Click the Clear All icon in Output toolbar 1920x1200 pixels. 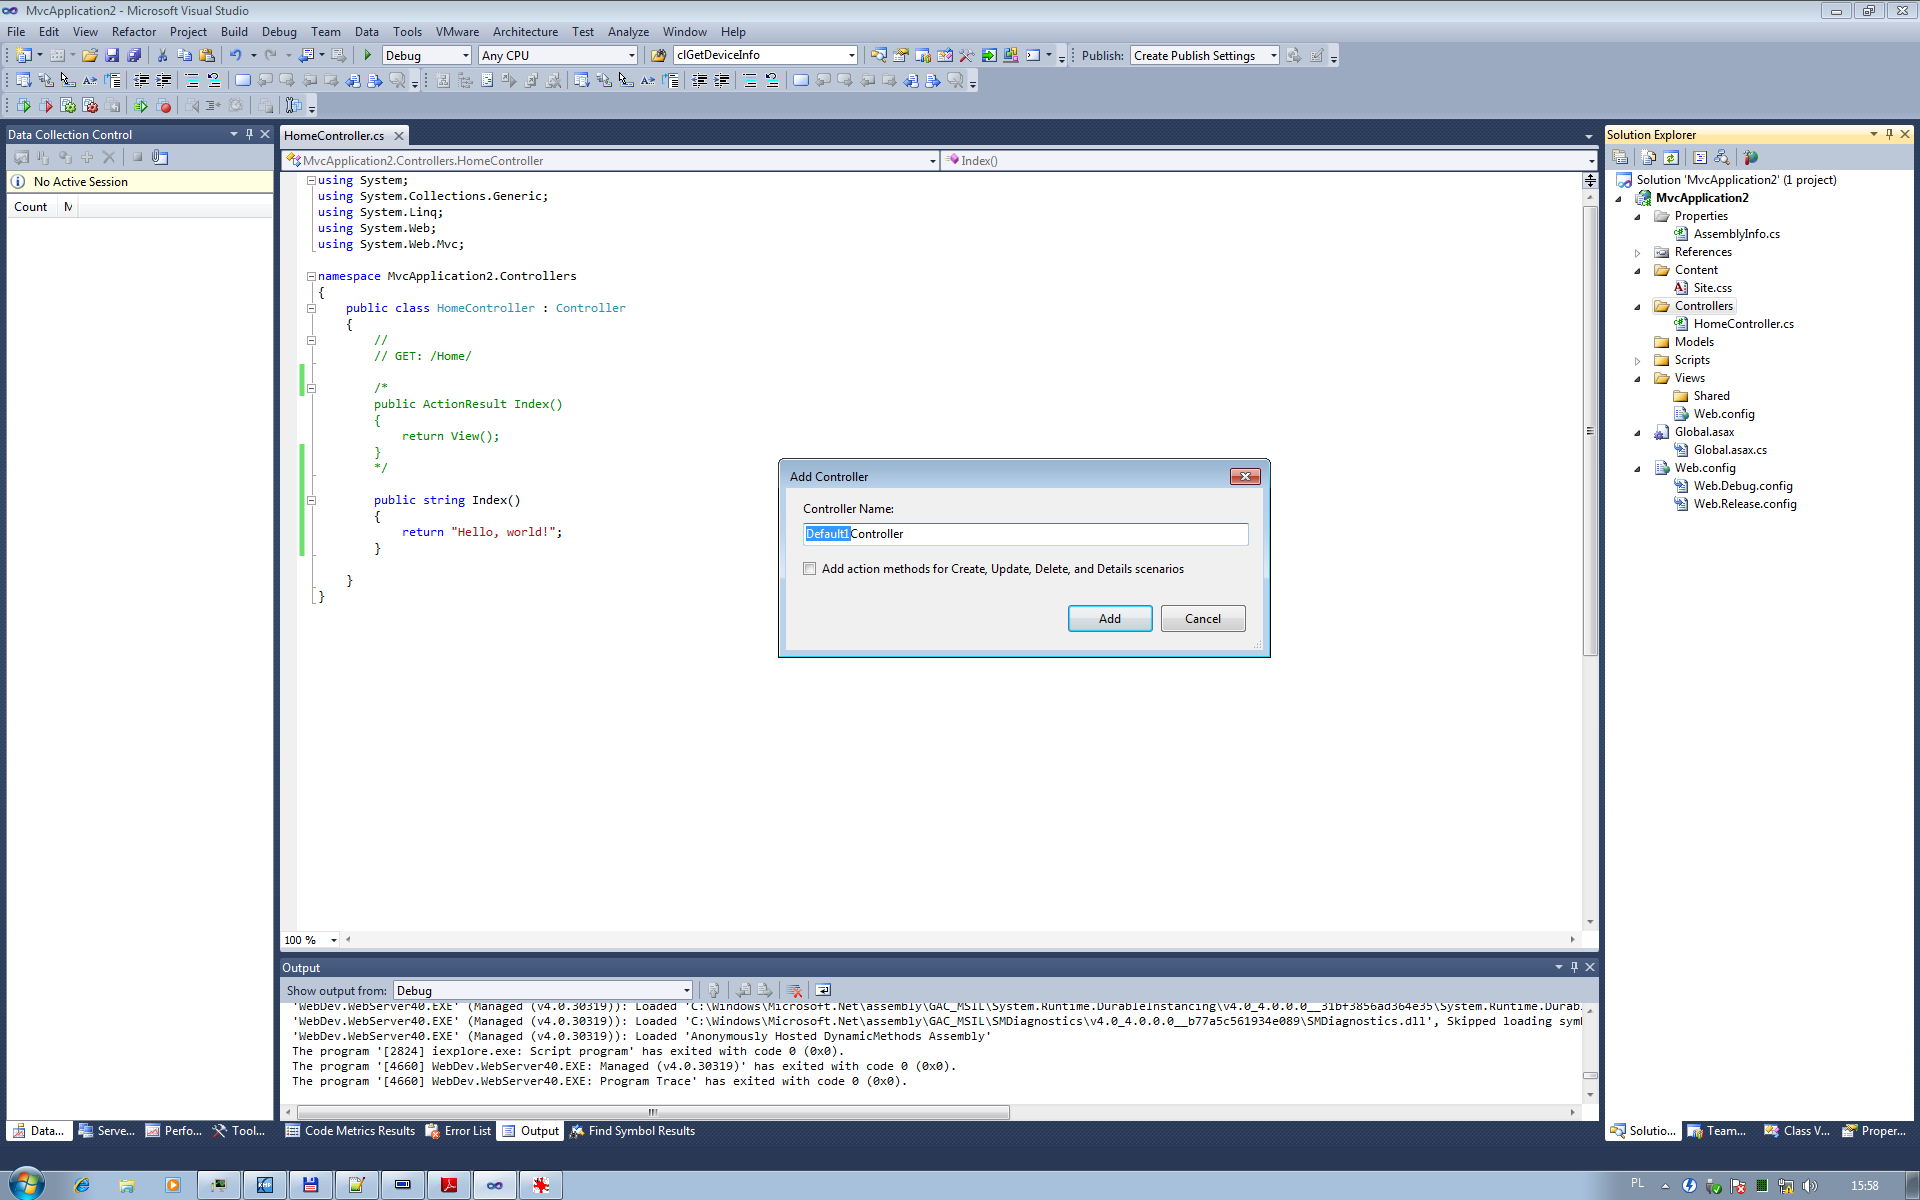pyautogui.click(x=795, y=990)
